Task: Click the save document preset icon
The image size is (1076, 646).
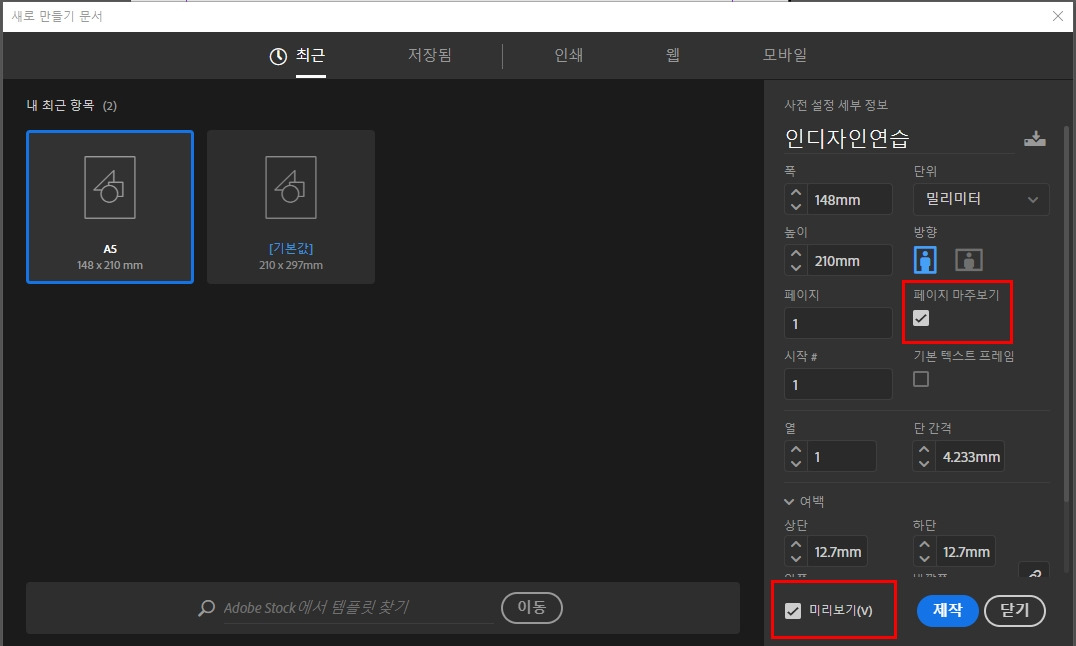Action: 1037,138
